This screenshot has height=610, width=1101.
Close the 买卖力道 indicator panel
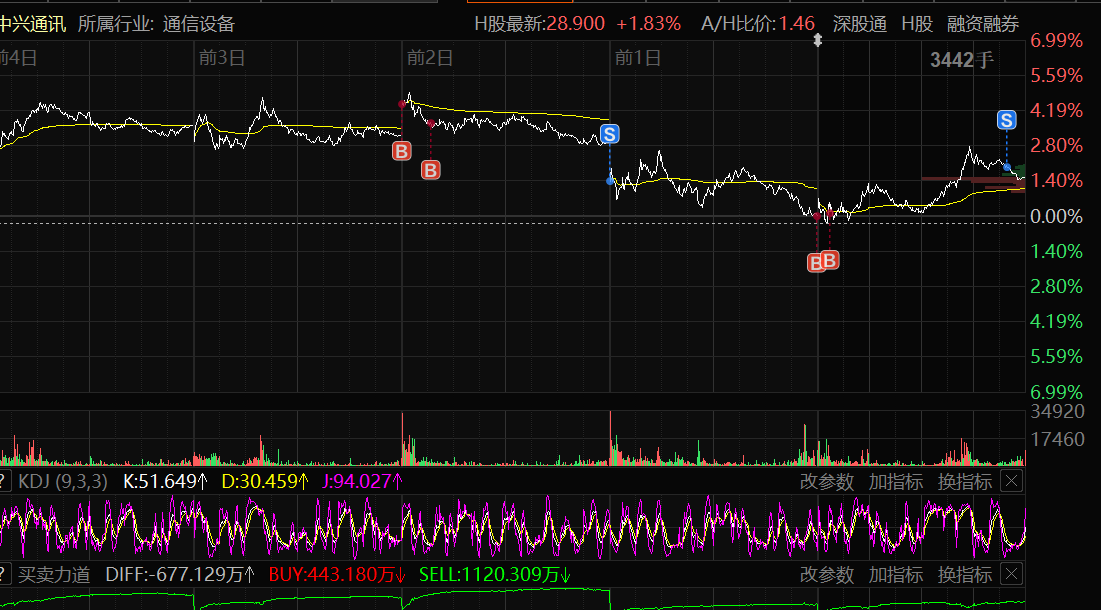1012,575
